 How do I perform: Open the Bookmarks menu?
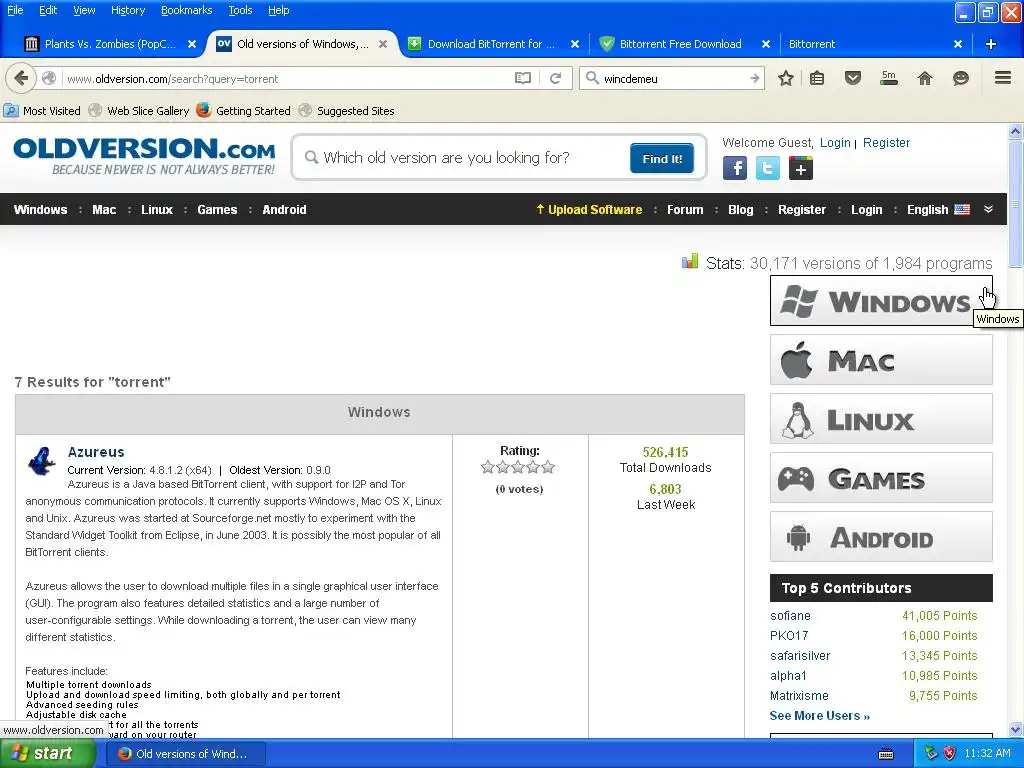pyautogui.click(x=187, y=10)
